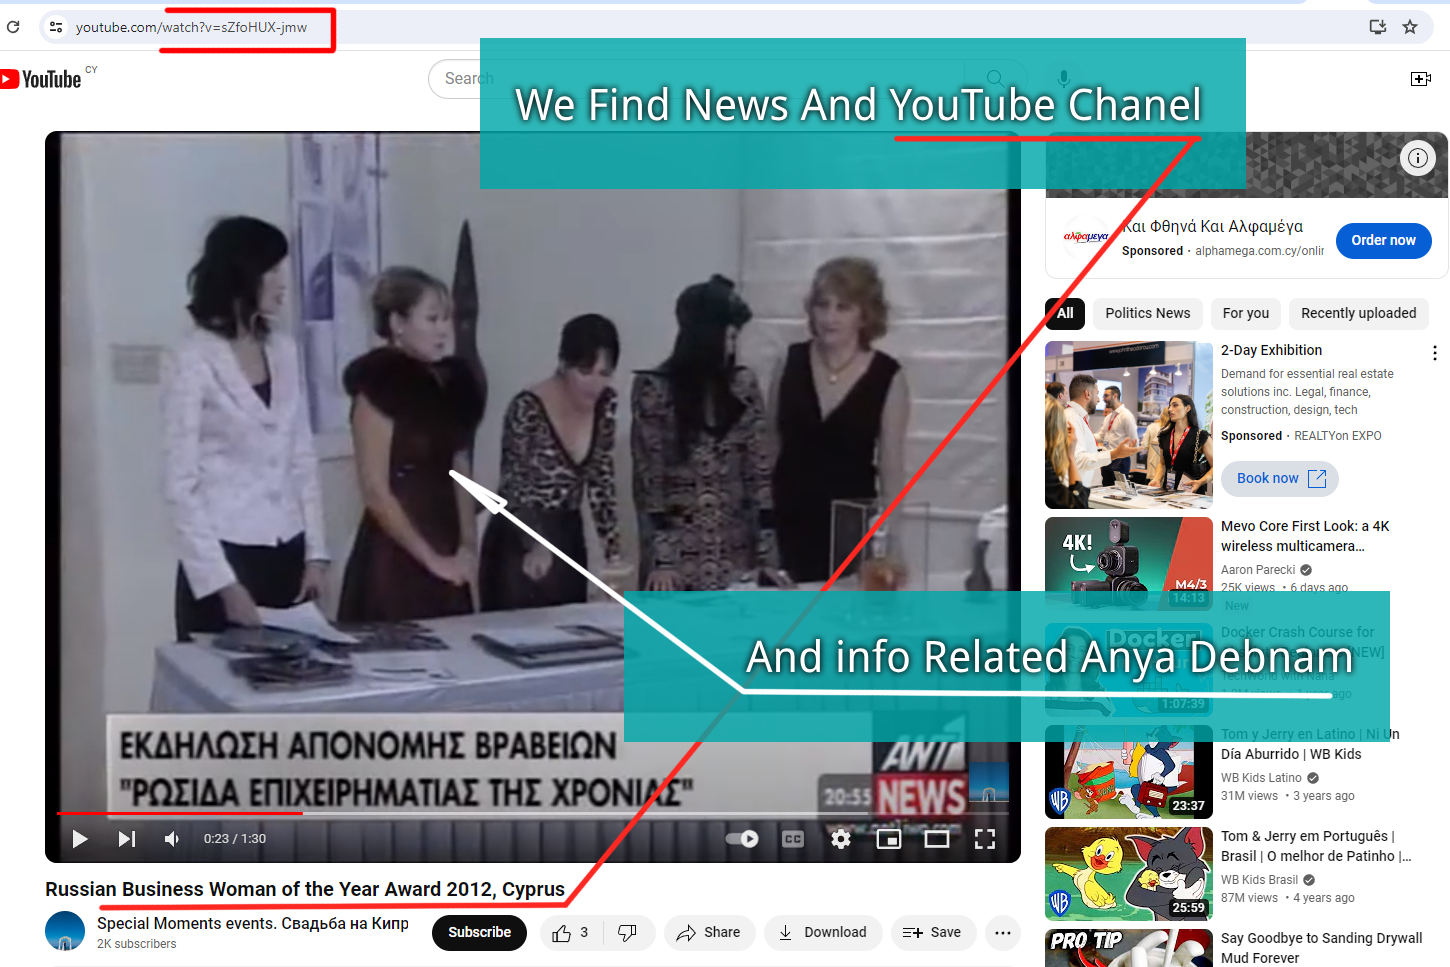Viewport: 1450px width, 967px height.
Task: Click the Order now ad button
Action: 1383,241
